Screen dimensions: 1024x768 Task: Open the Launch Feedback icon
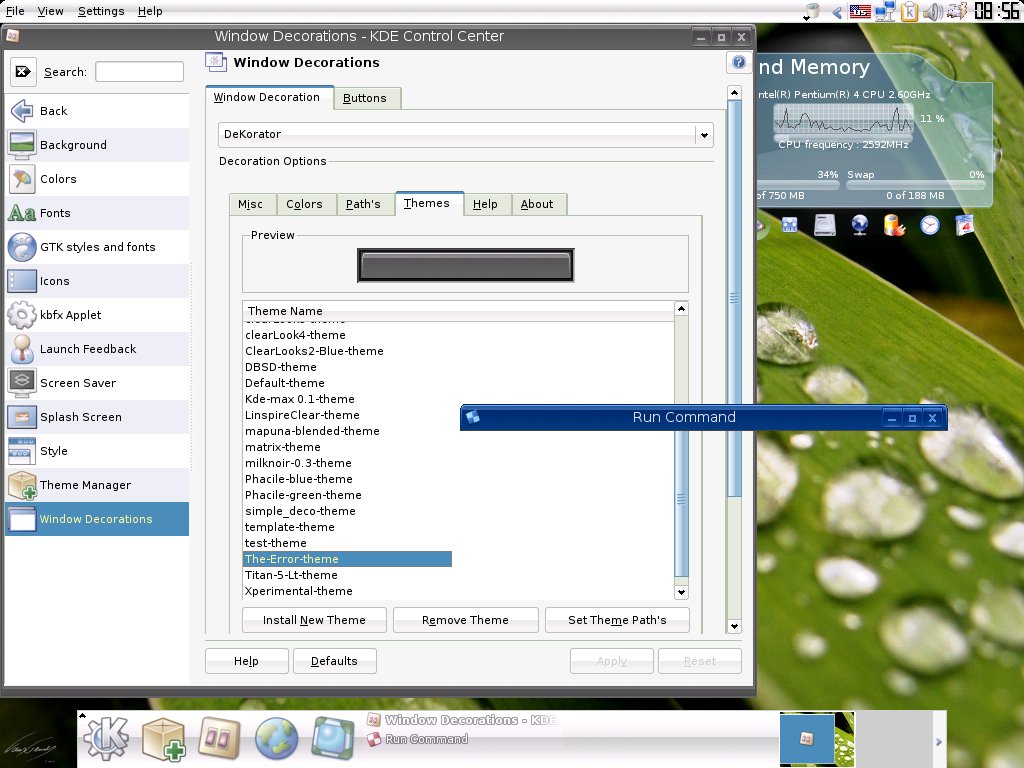click(x=22, y=349)
